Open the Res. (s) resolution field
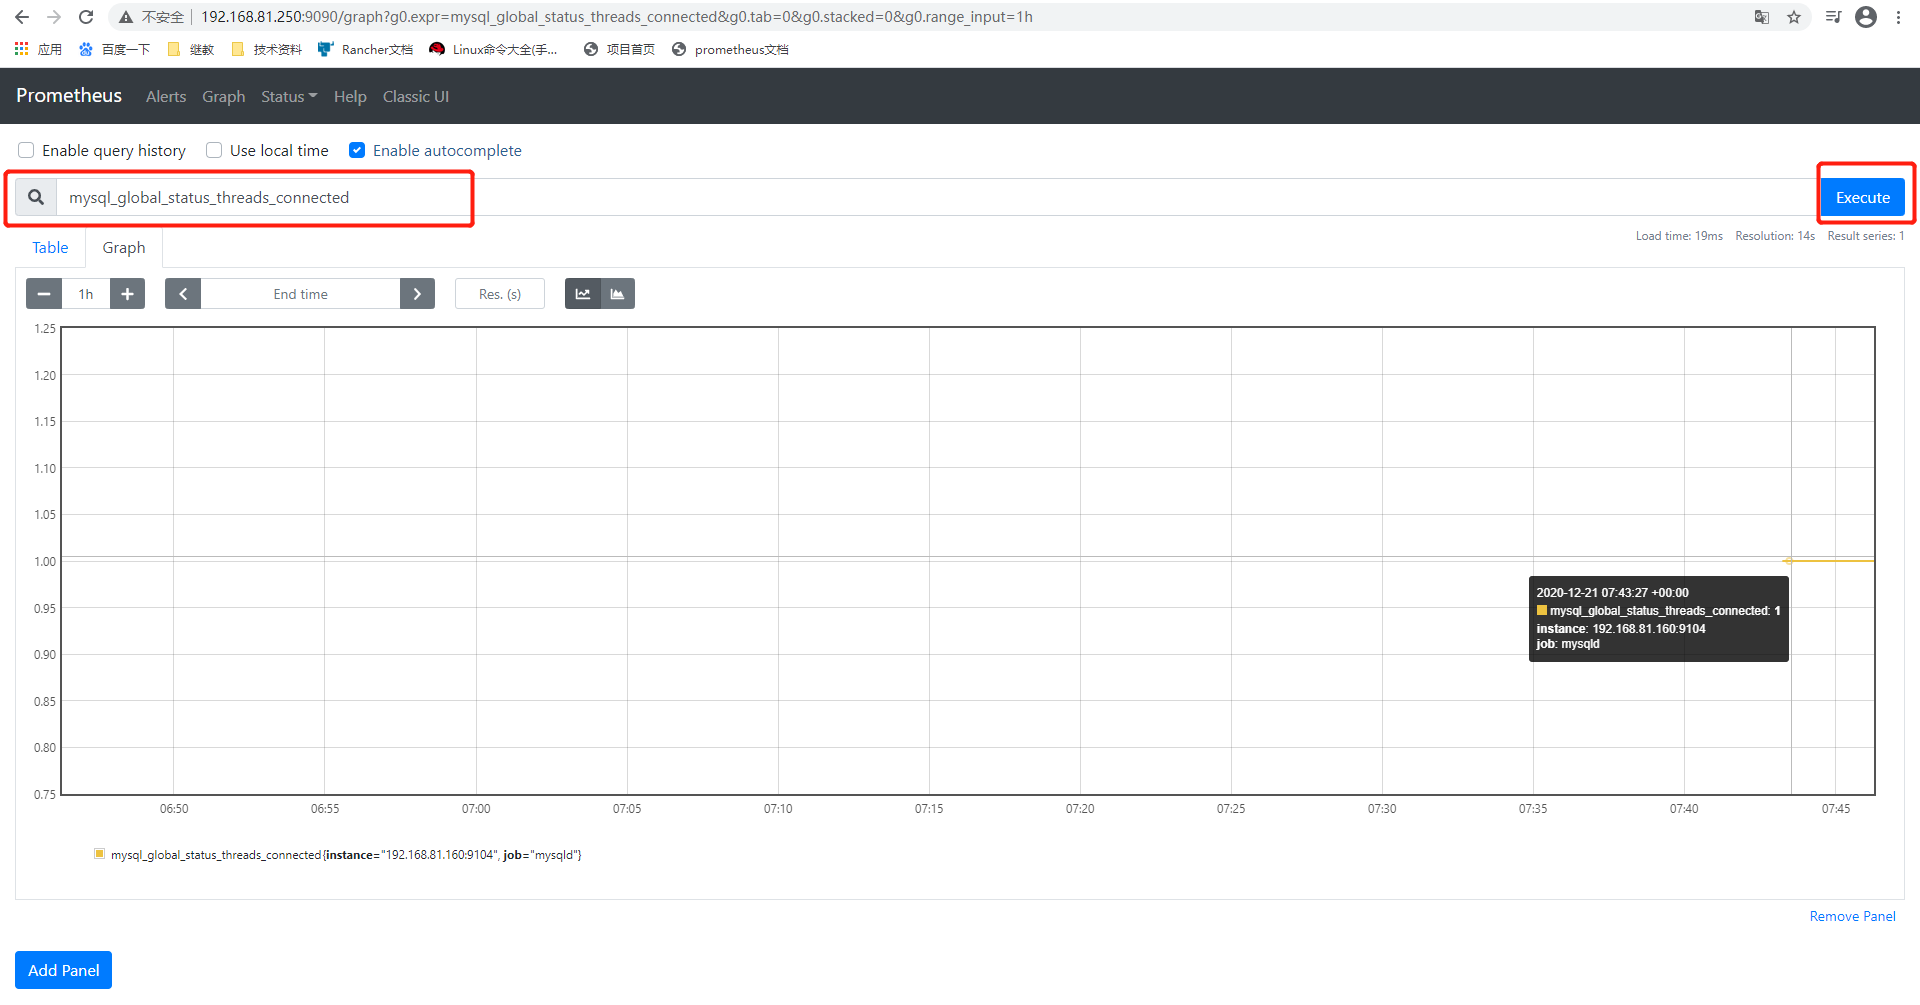The height and width of the screenshot is (1005, 1920). coord(499,293)
